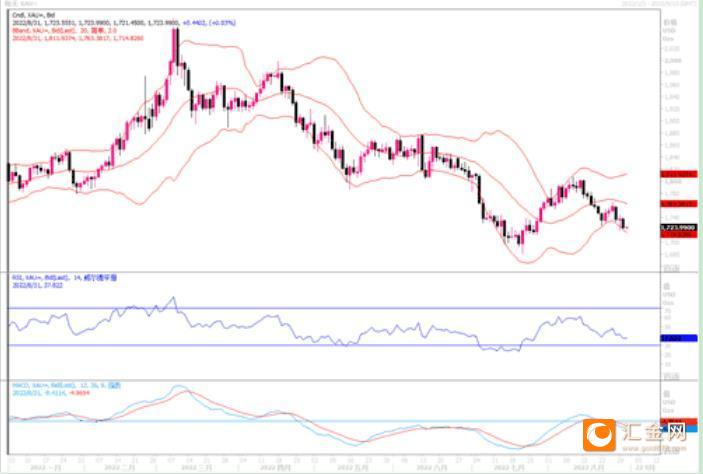Click the black current price tag 1,723.9900
Screen dimensions: 703x474
click(x=679, y=228)
